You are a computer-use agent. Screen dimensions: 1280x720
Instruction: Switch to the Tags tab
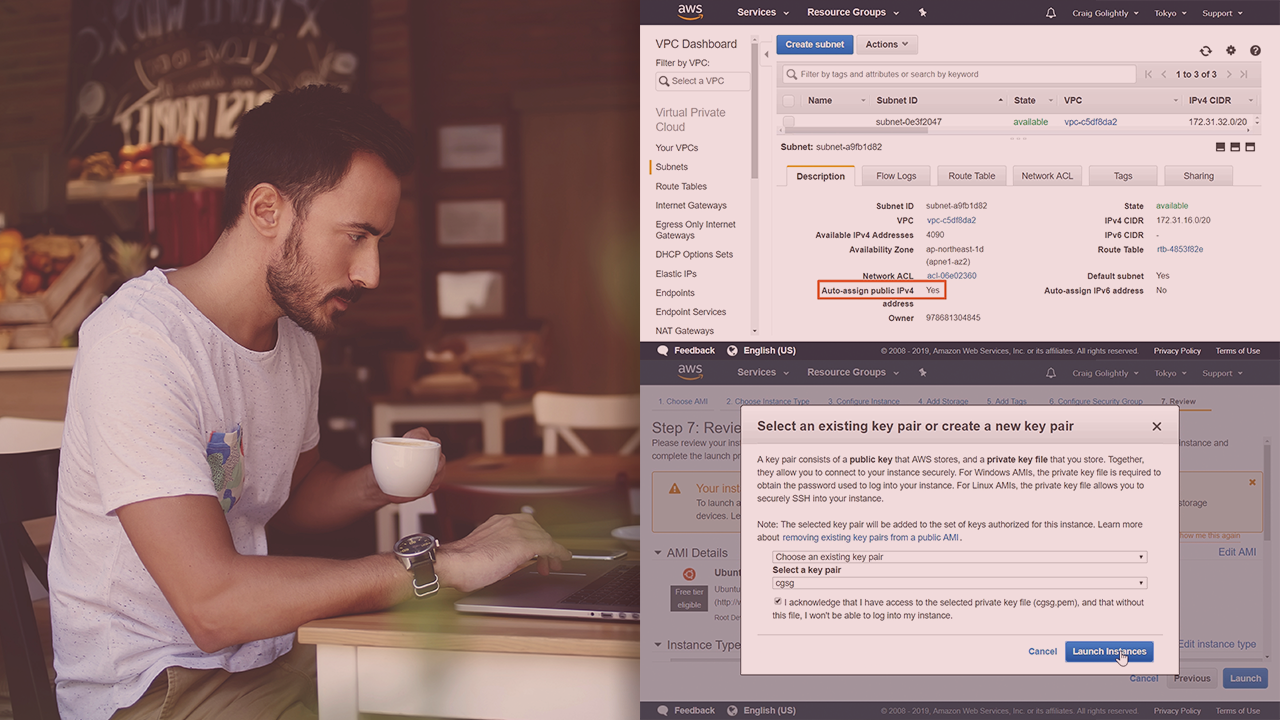click(1123, 176)
